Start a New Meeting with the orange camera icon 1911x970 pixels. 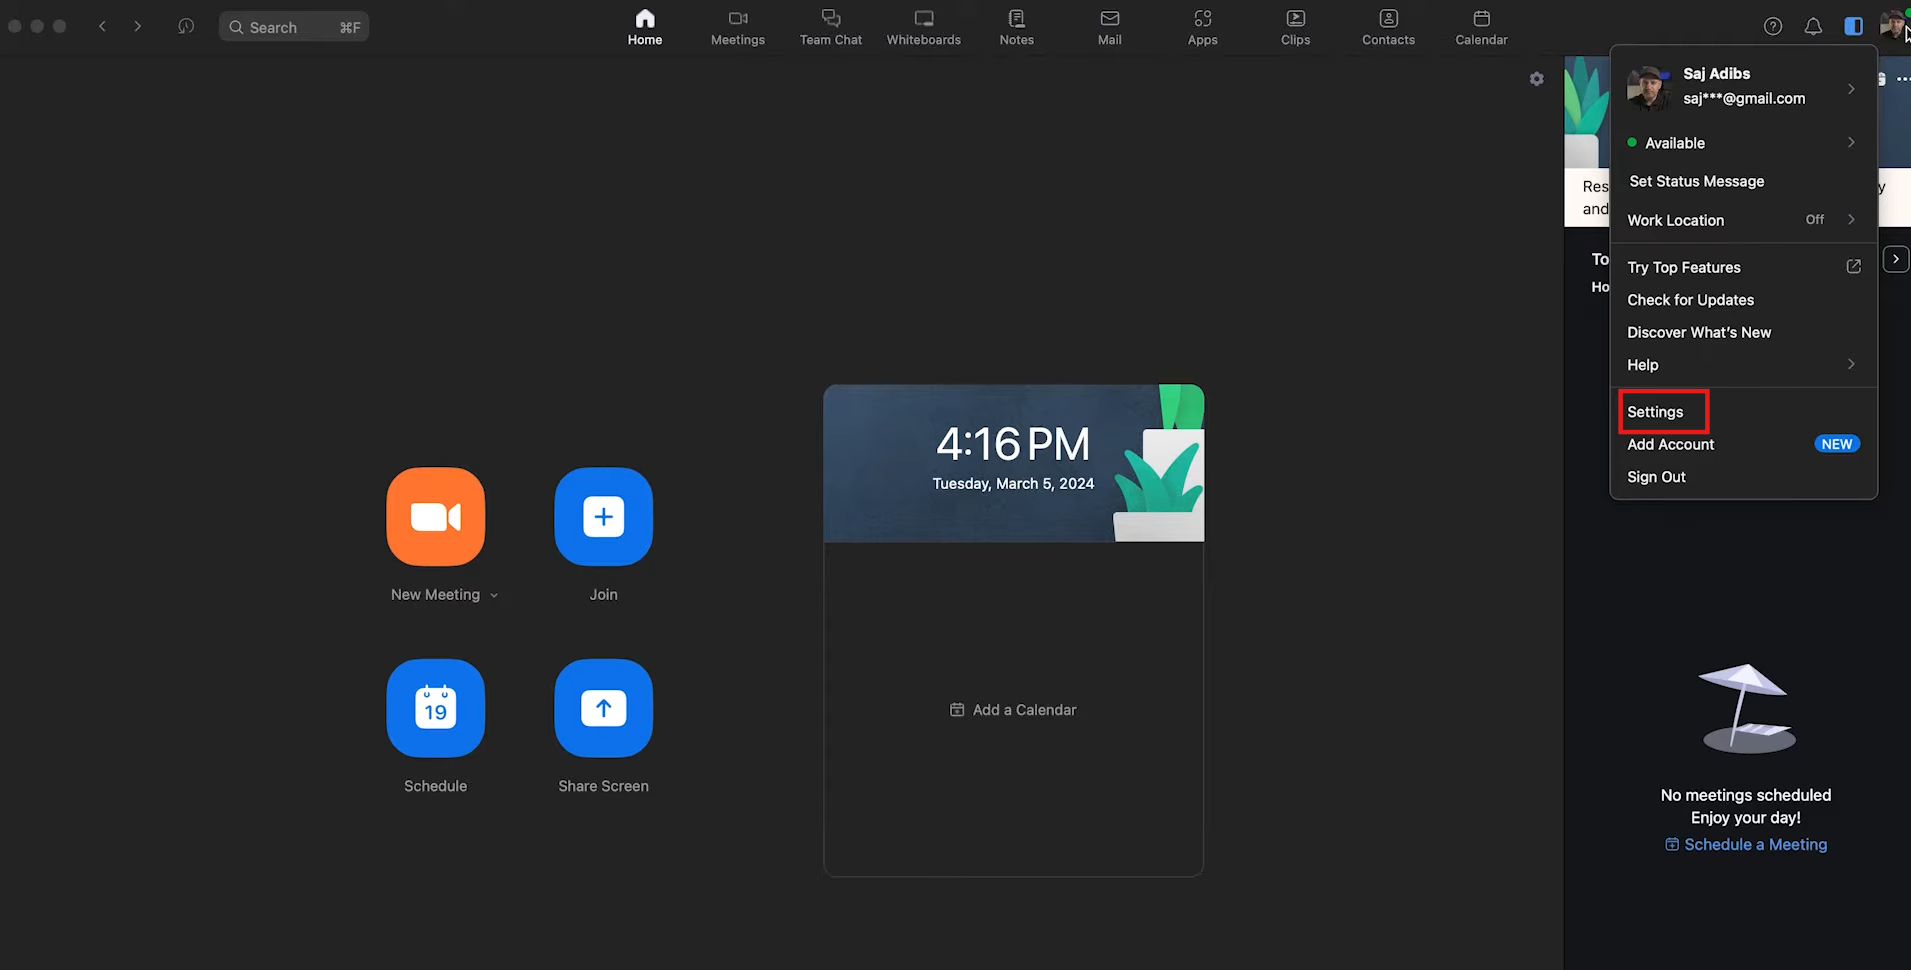click(x=436, y=516)
